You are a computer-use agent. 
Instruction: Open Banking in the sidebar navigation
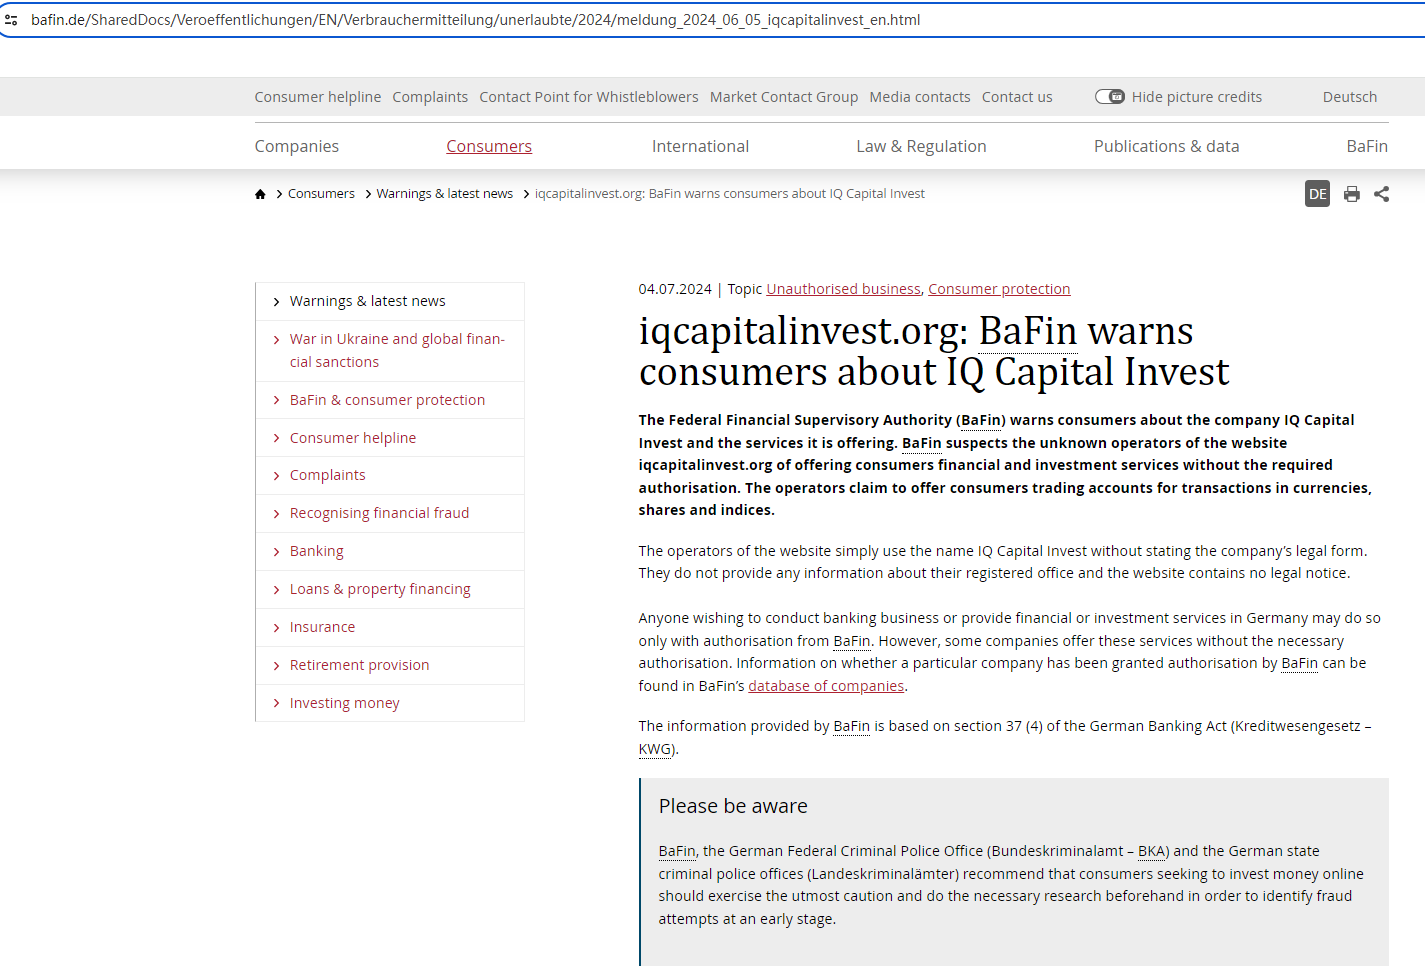tap(317, 551)
